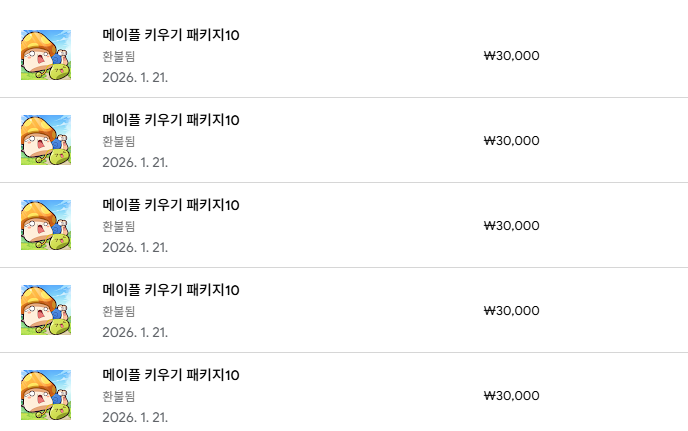
Task: Click the game icon in the fourth purchase row
Action: (x=46, y=310)
